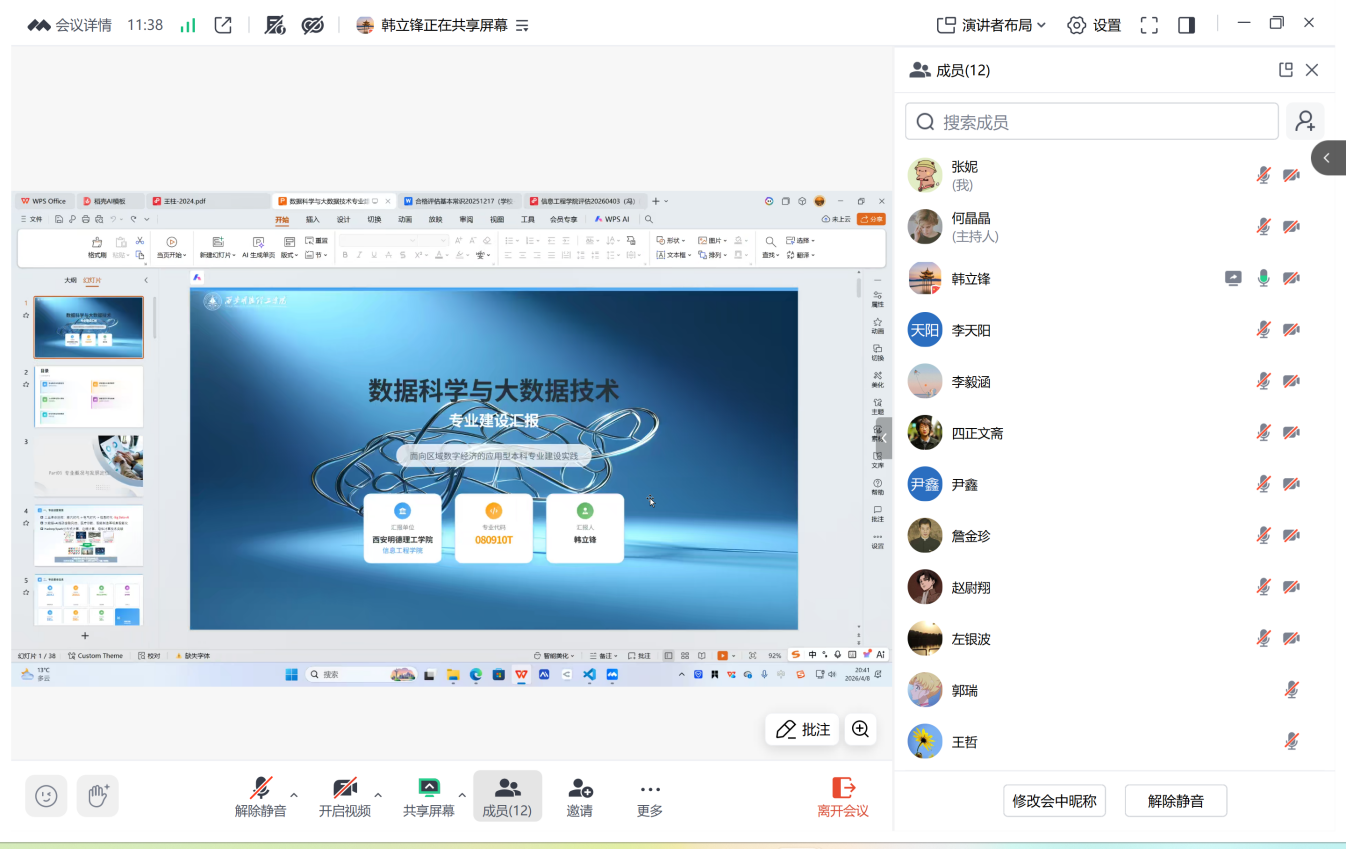This screenshot has width=1346, height=849.
Task: Click 离开会议 to leave meeting
Action: [843, 797]
